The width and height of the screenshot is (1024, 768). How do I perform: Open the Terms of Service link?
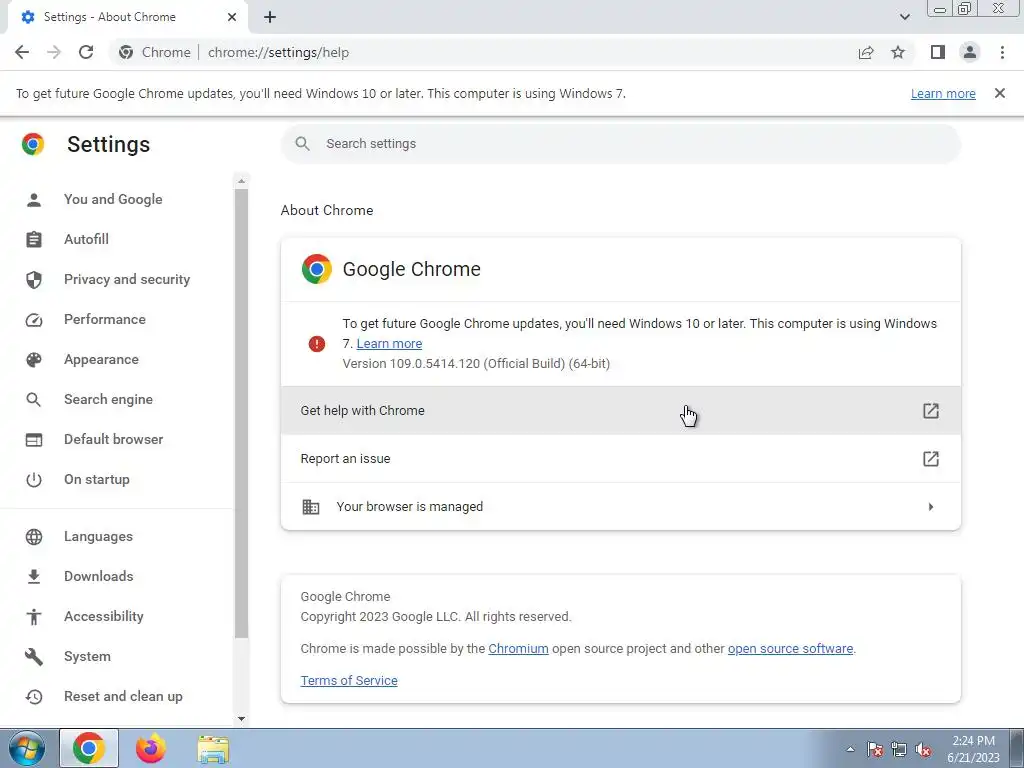349,680
